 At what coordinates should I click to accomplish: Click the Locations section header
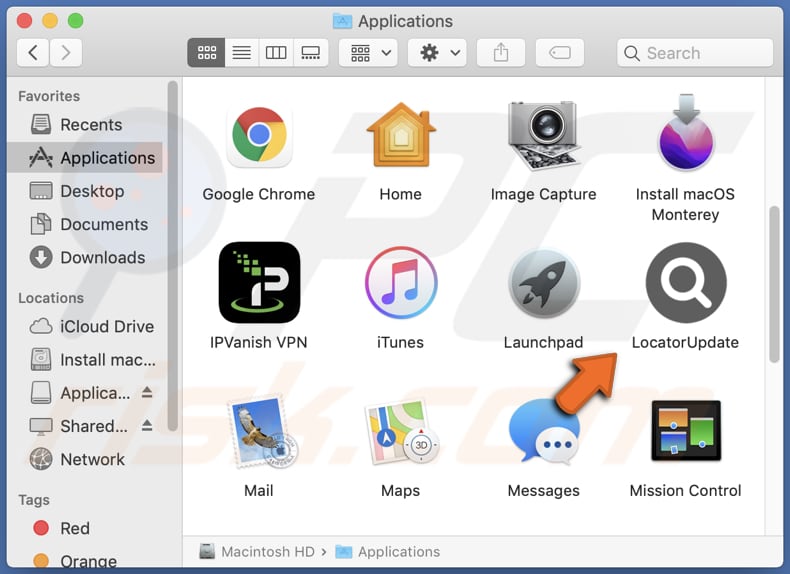[51, 298]
